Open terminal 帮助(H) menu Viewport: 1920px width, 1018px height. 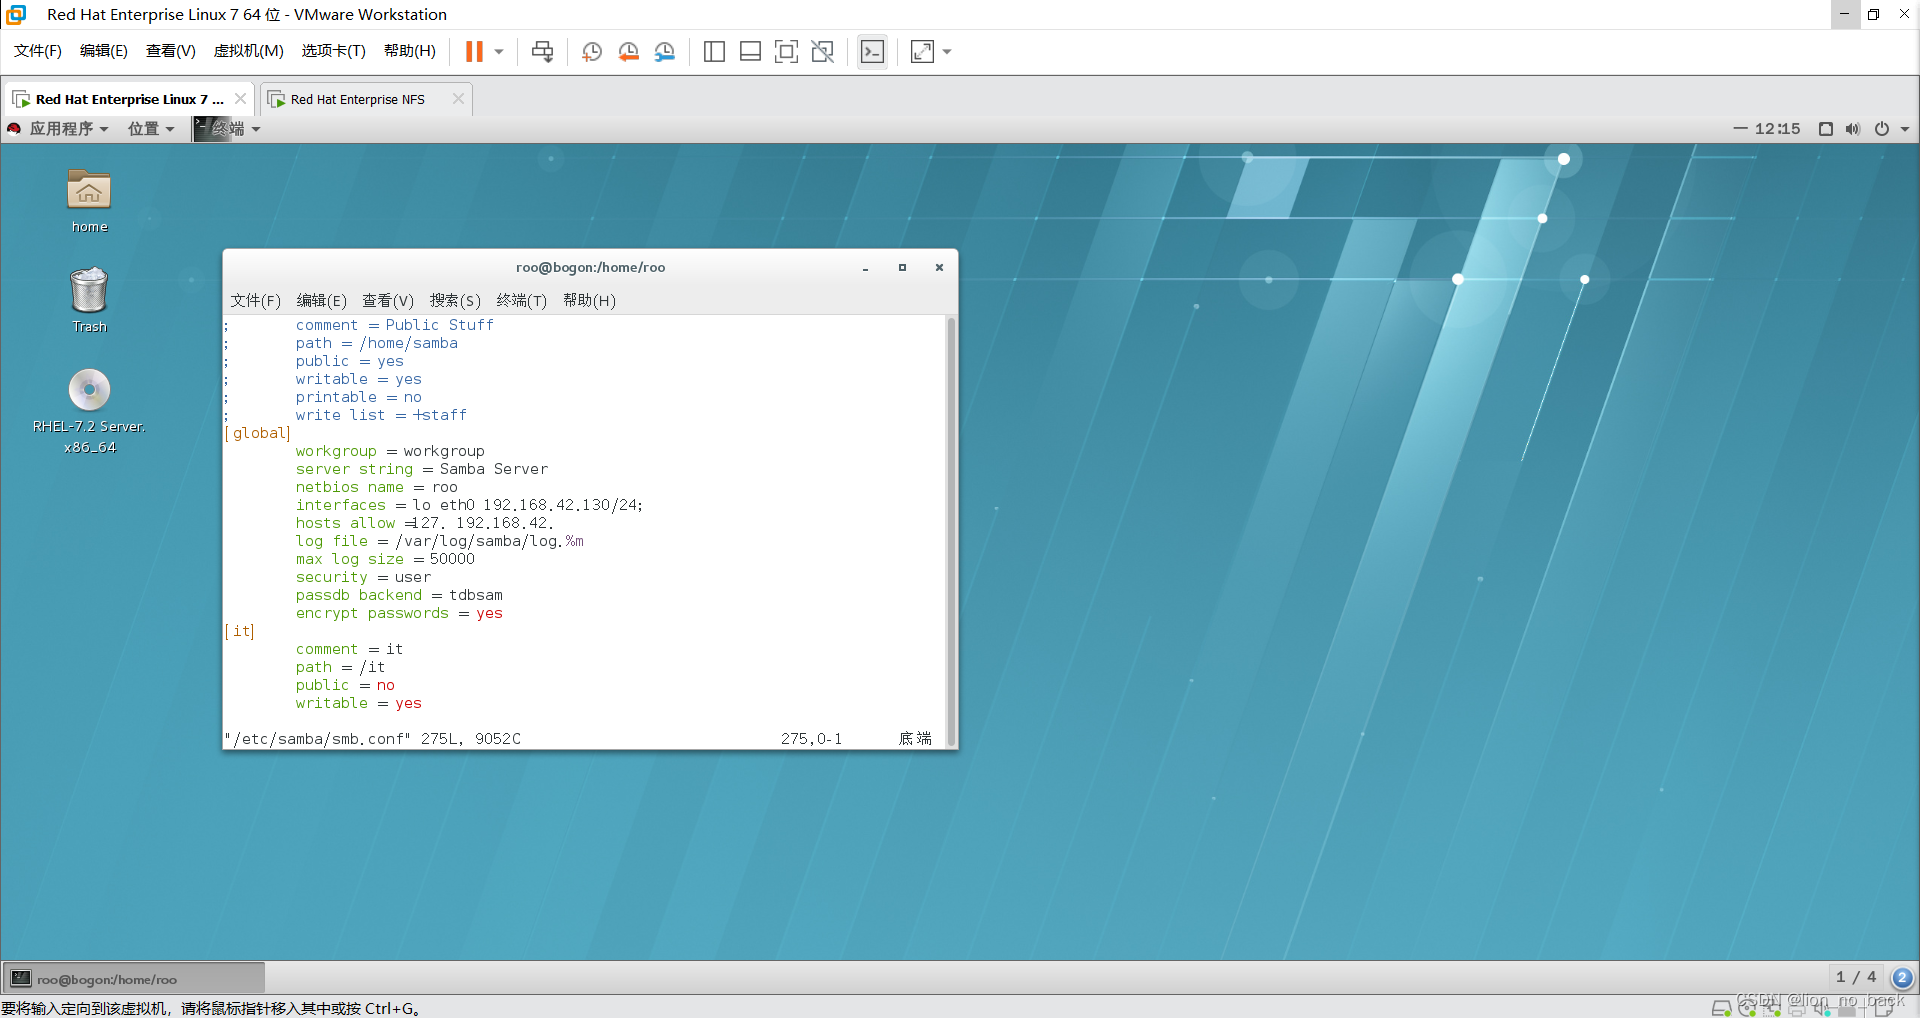pos(589,300)
